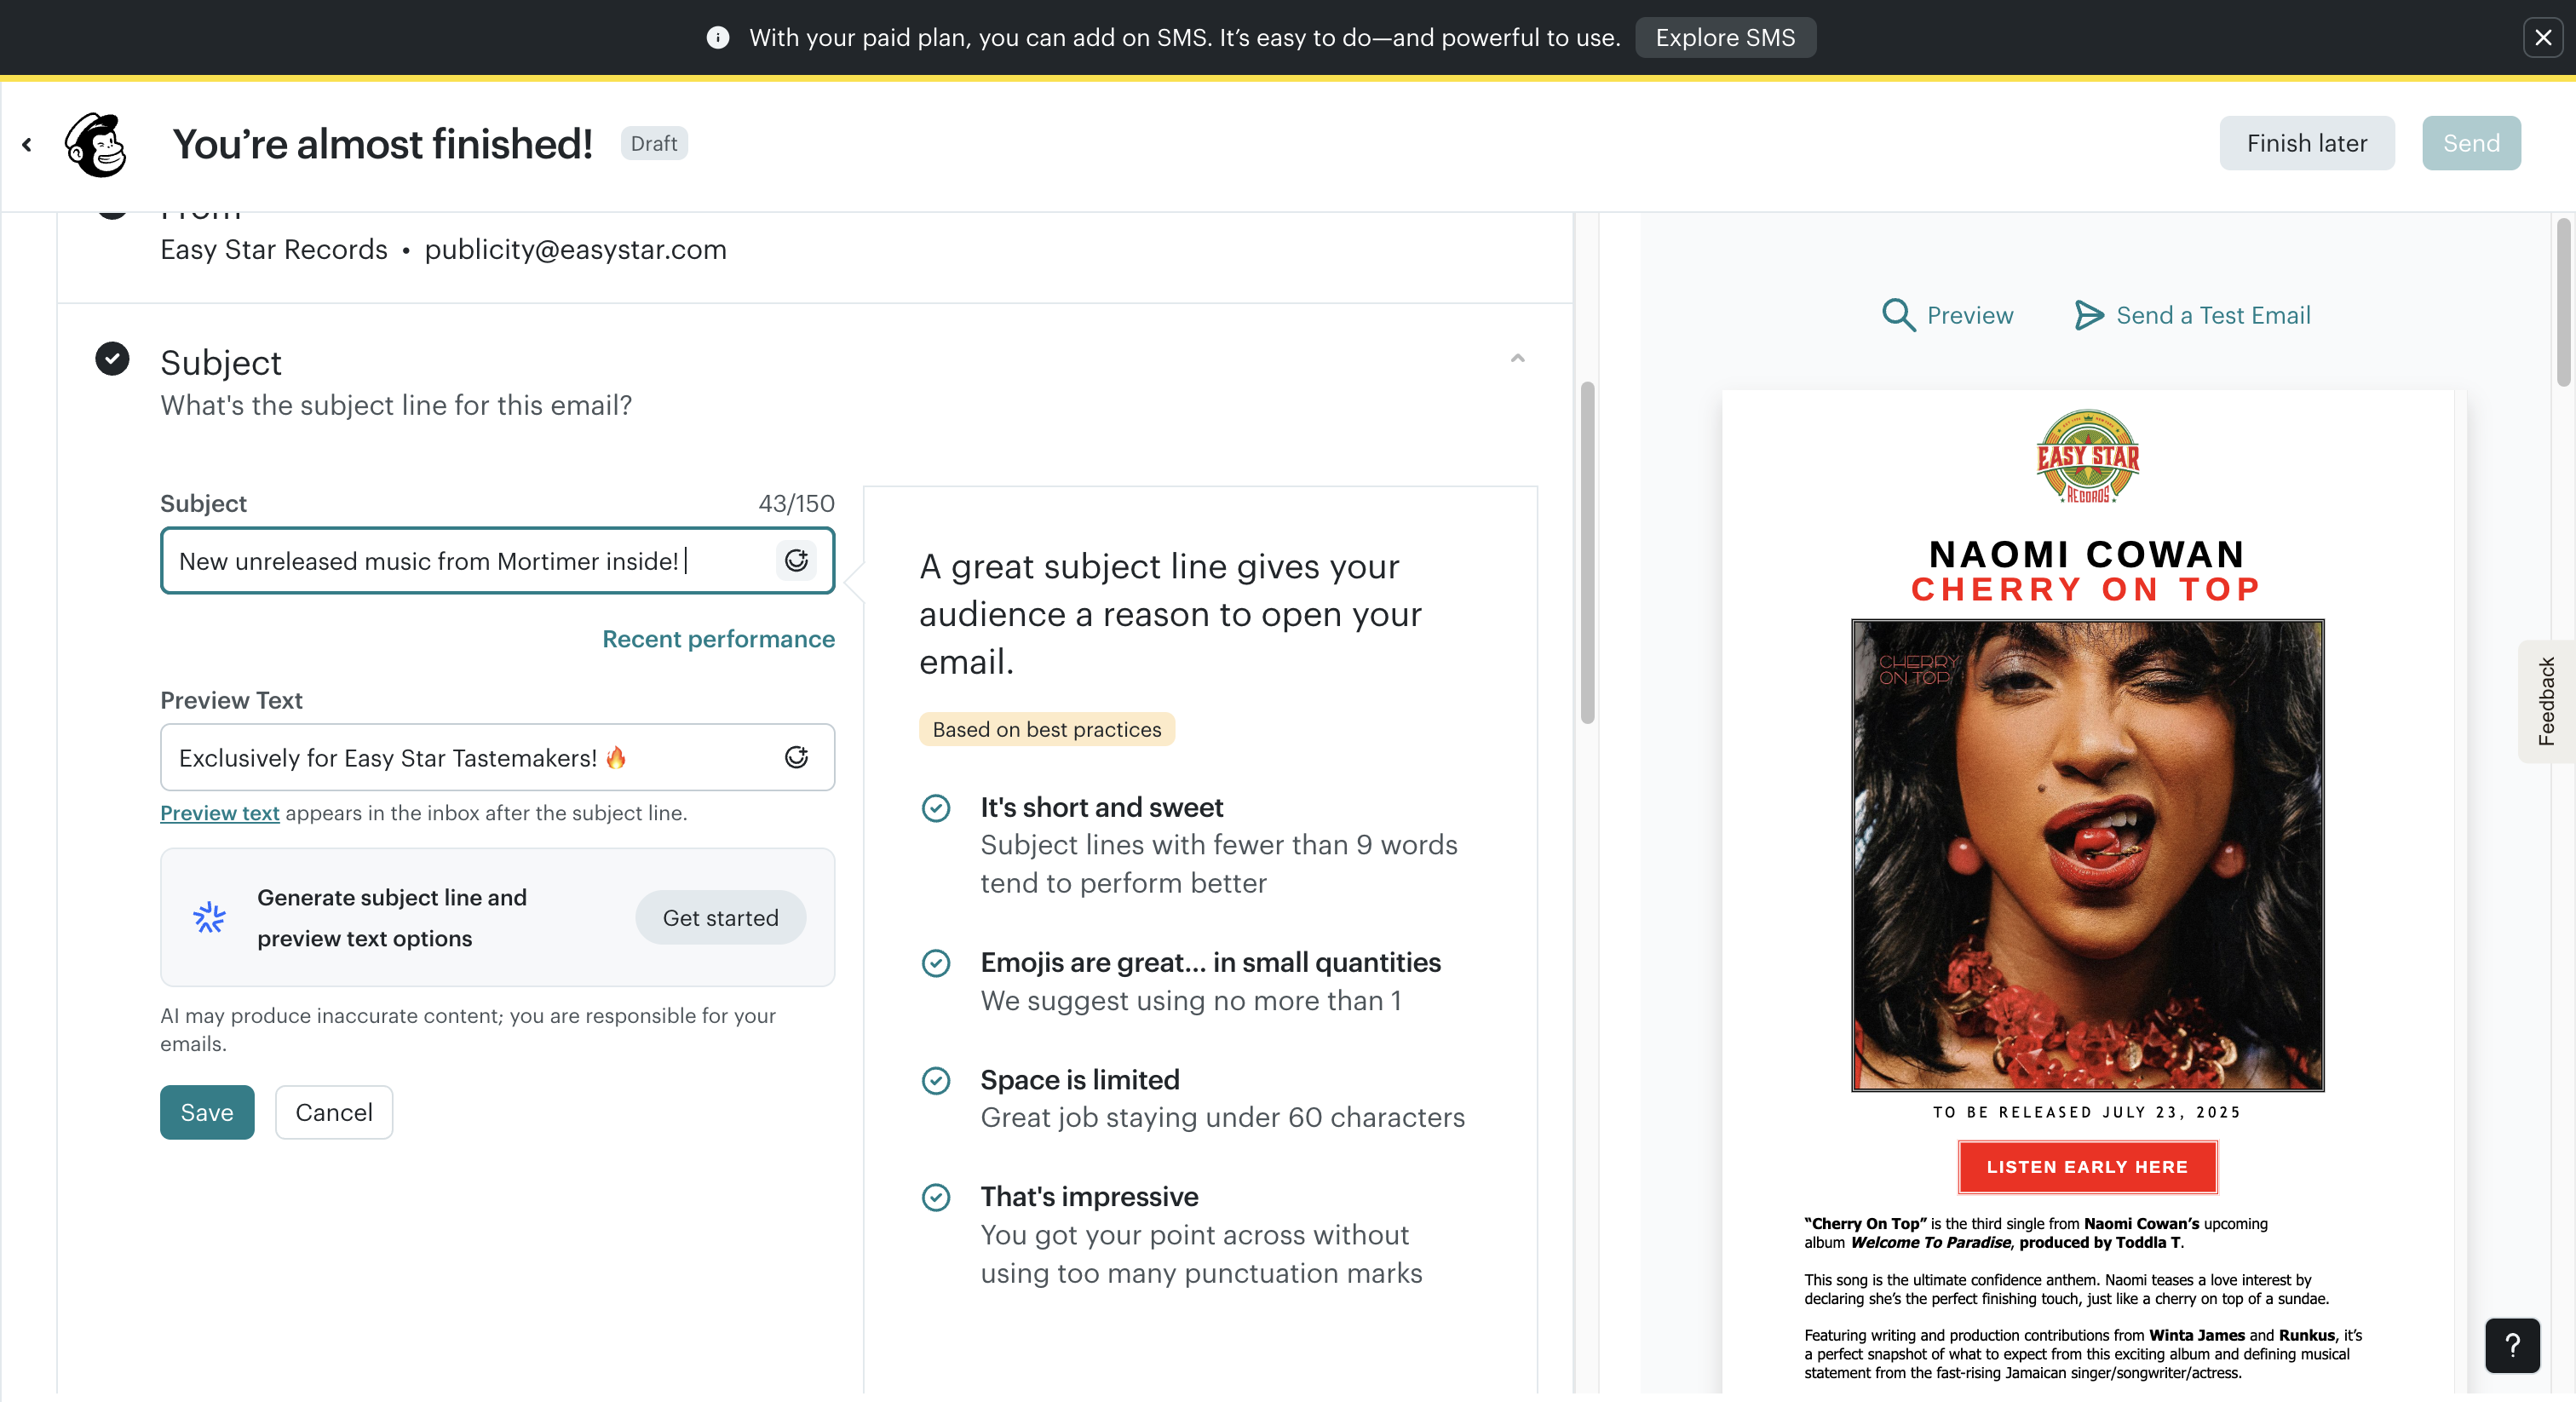
Task: Click the Send button
Action: pyautogui.click(x=2471, y=143)
